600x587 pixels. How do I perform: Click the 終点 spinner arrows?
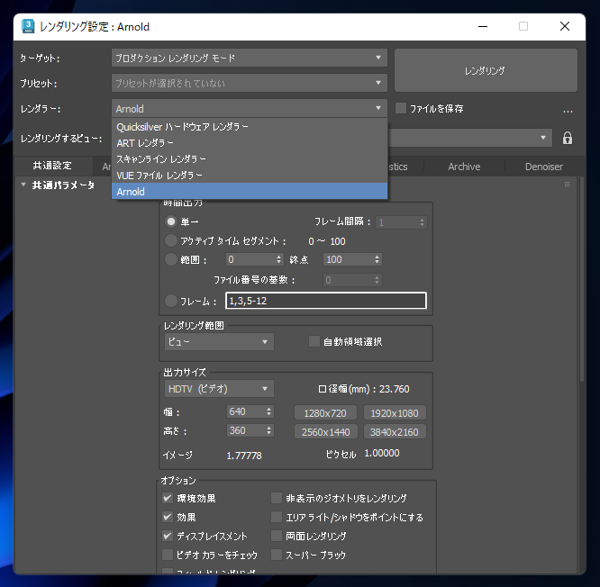click(377, 259)
